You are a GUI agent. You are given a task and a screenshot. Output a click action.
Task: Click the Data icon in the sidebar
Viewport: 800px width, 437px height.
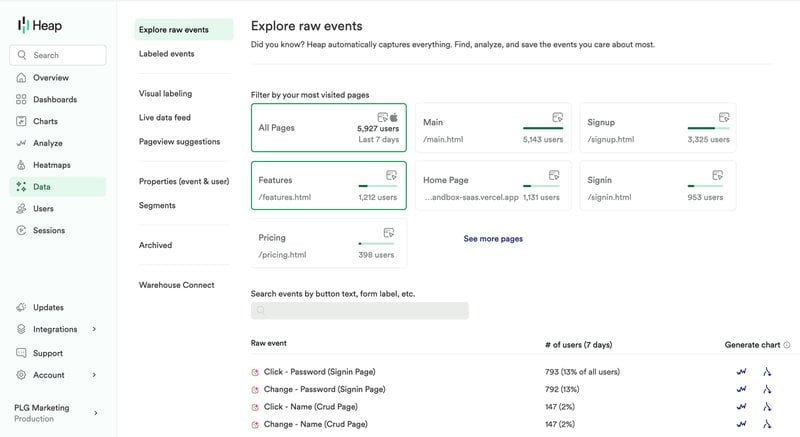(21, 187)
